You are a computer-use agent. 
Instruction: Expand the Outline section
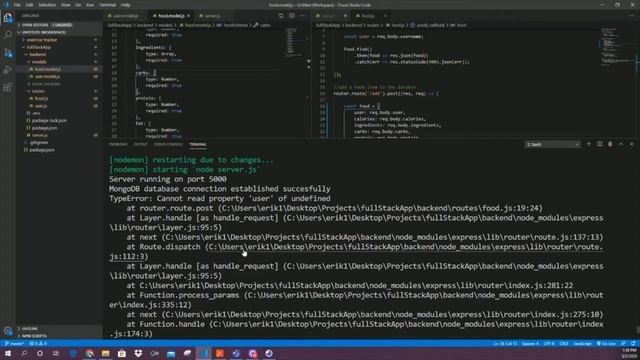59,329
